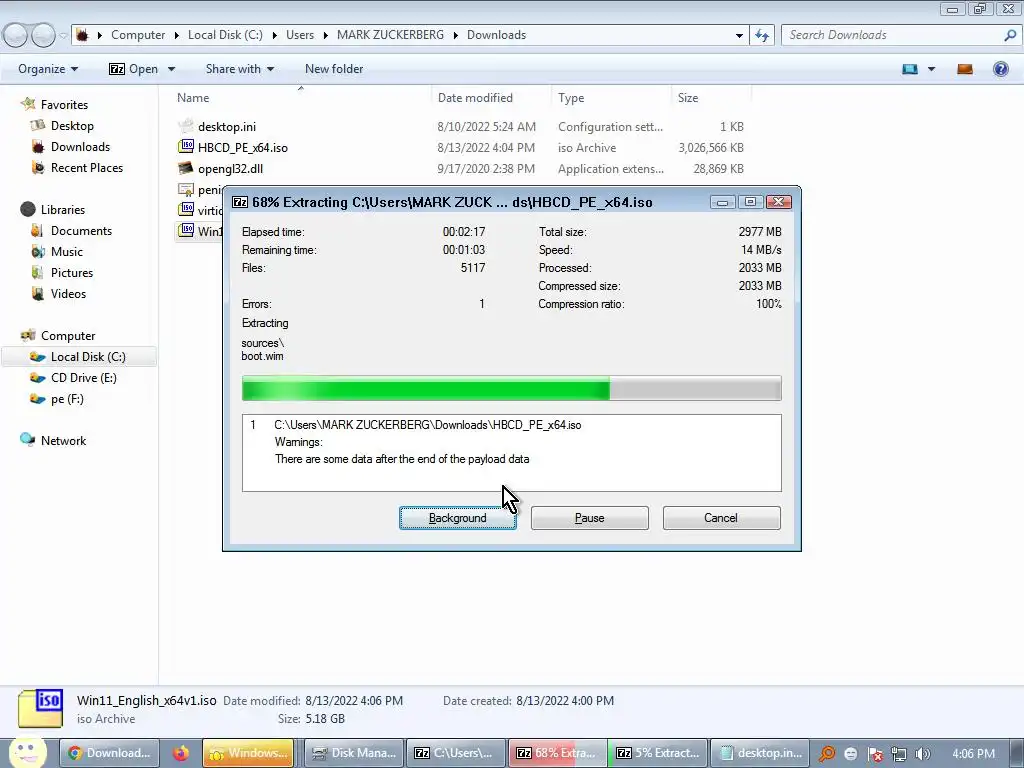1024x768 pixels.
Task: Expand the Open dropdown arrow
Action: pyautogui.click(x=172, y=69)
